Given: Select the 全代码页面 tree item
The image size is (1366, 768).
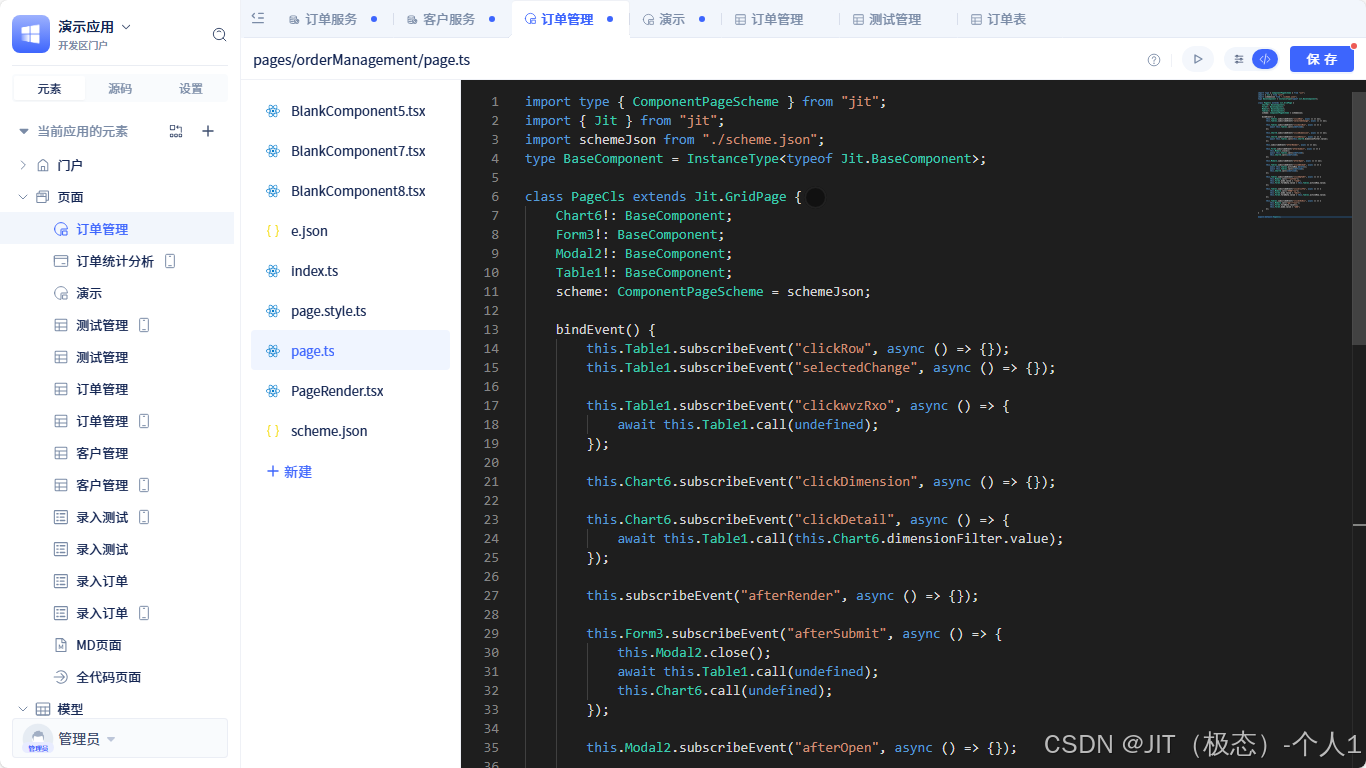Looking at the screenshot, I should point(117,677).
